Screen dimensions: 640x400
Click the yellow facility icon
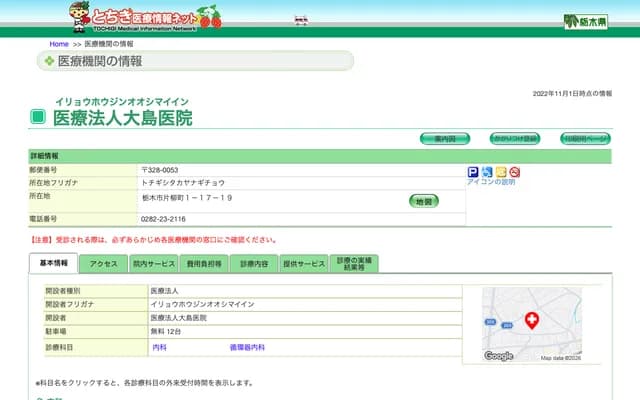tap(501, 172)
